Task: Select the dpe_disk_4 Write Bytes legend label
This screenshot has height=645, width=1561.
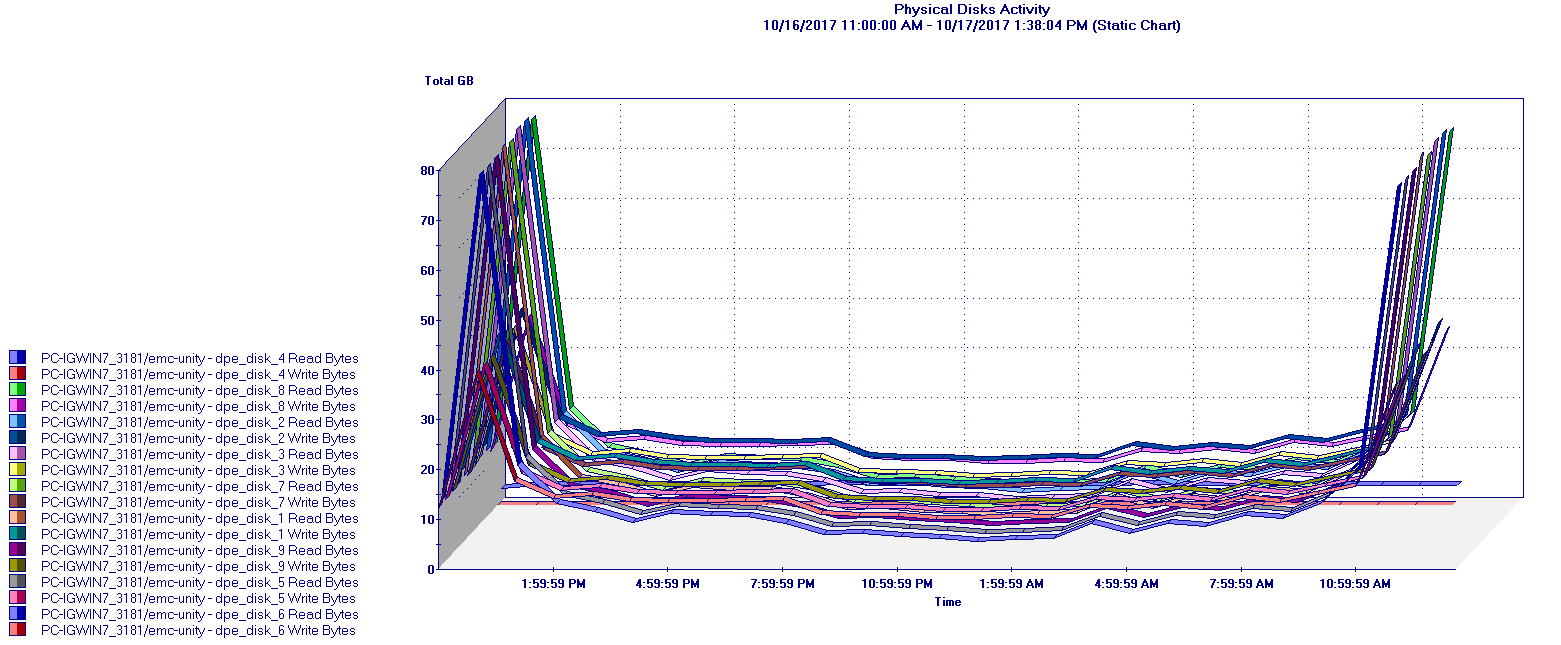Action: [x=198, y=374]
